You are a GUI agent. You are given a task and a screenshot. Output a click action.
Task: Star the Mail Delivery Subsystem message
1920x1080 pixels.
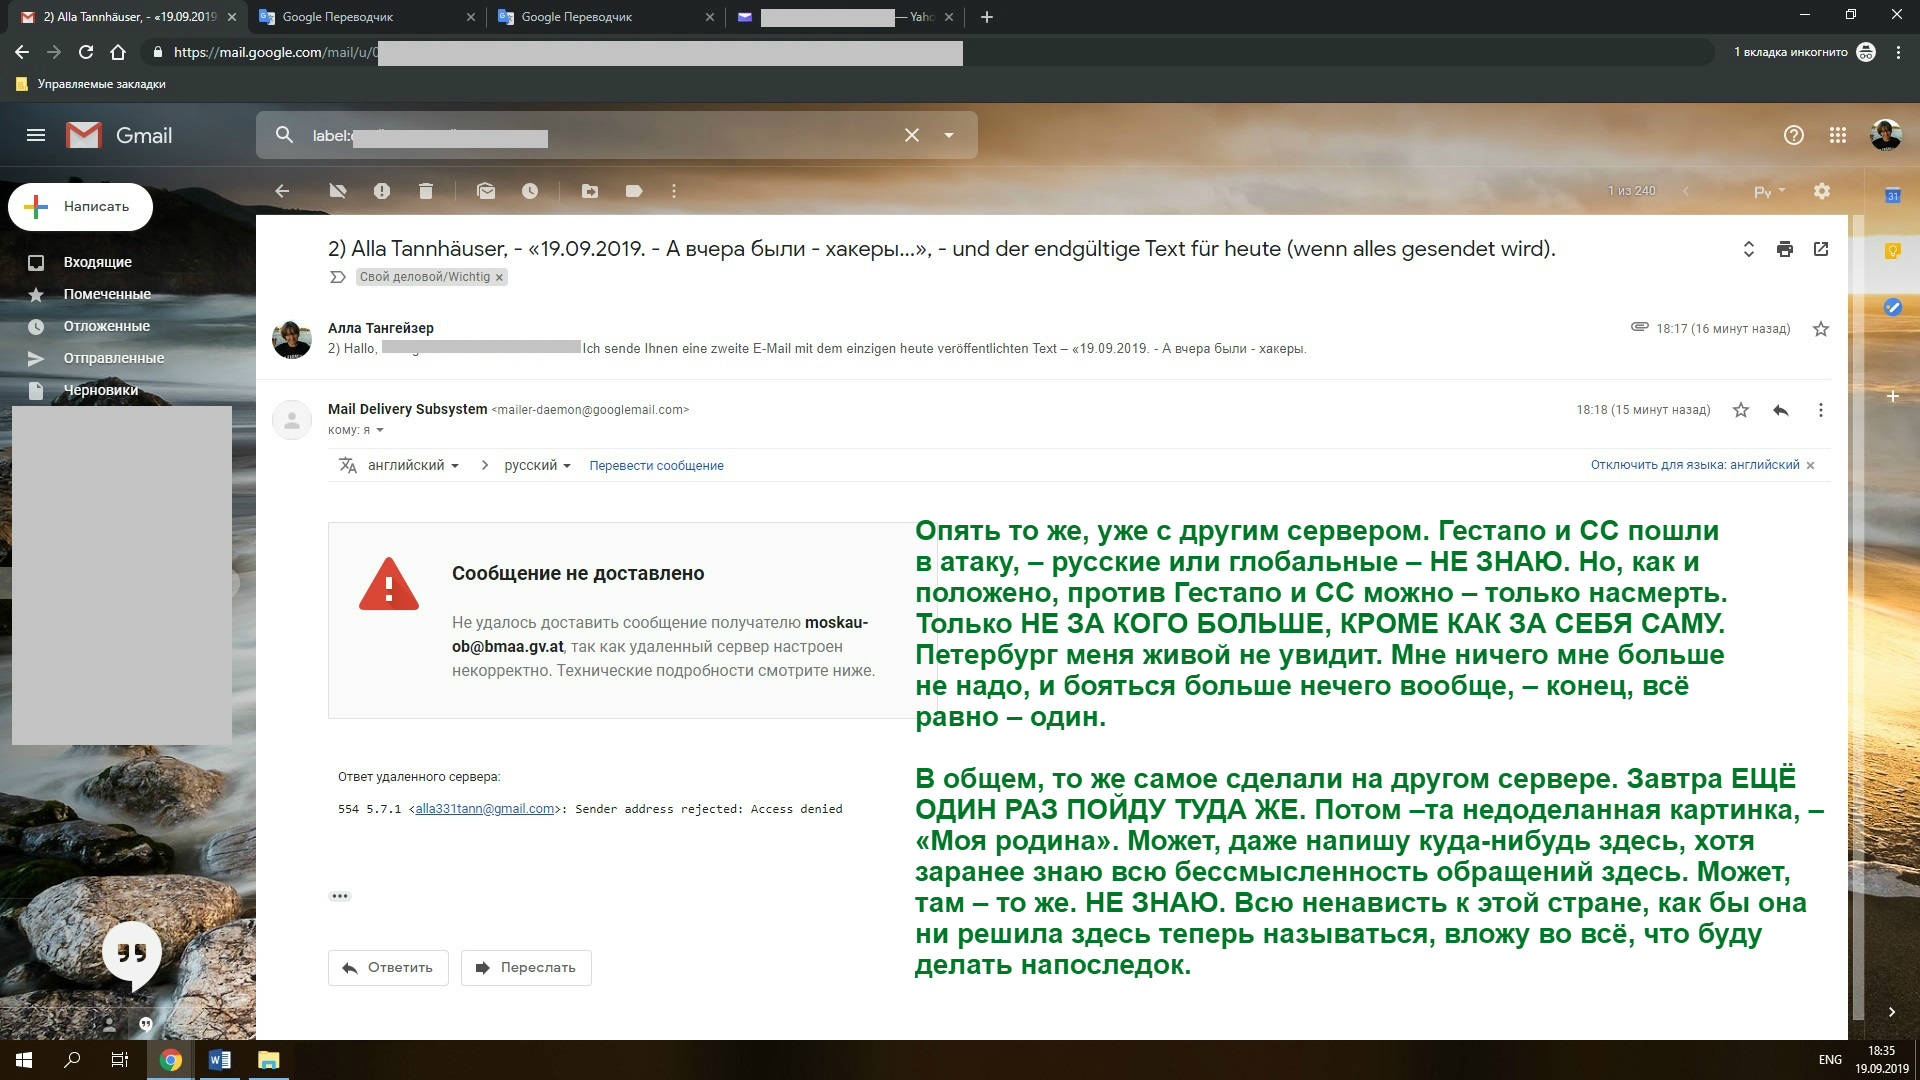pos(1741,410)
